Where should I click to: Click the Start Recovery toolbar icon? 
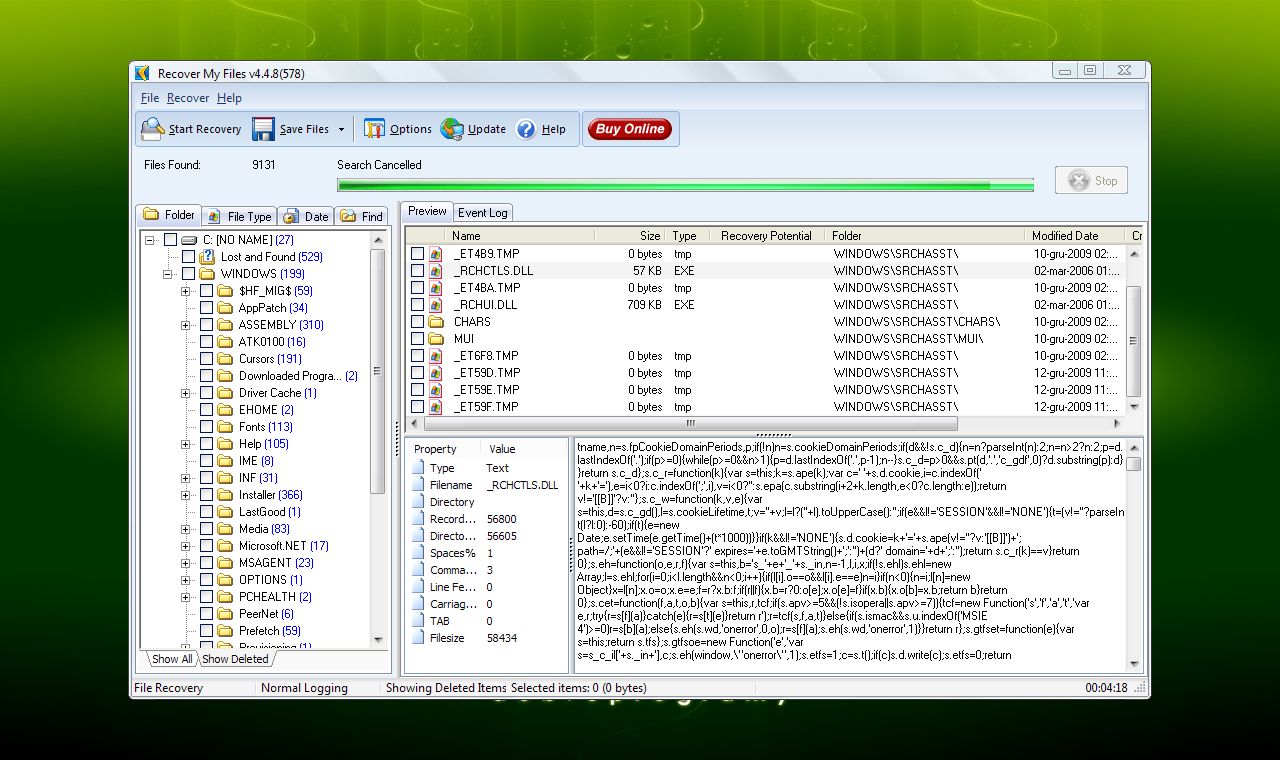coord(152,129)
